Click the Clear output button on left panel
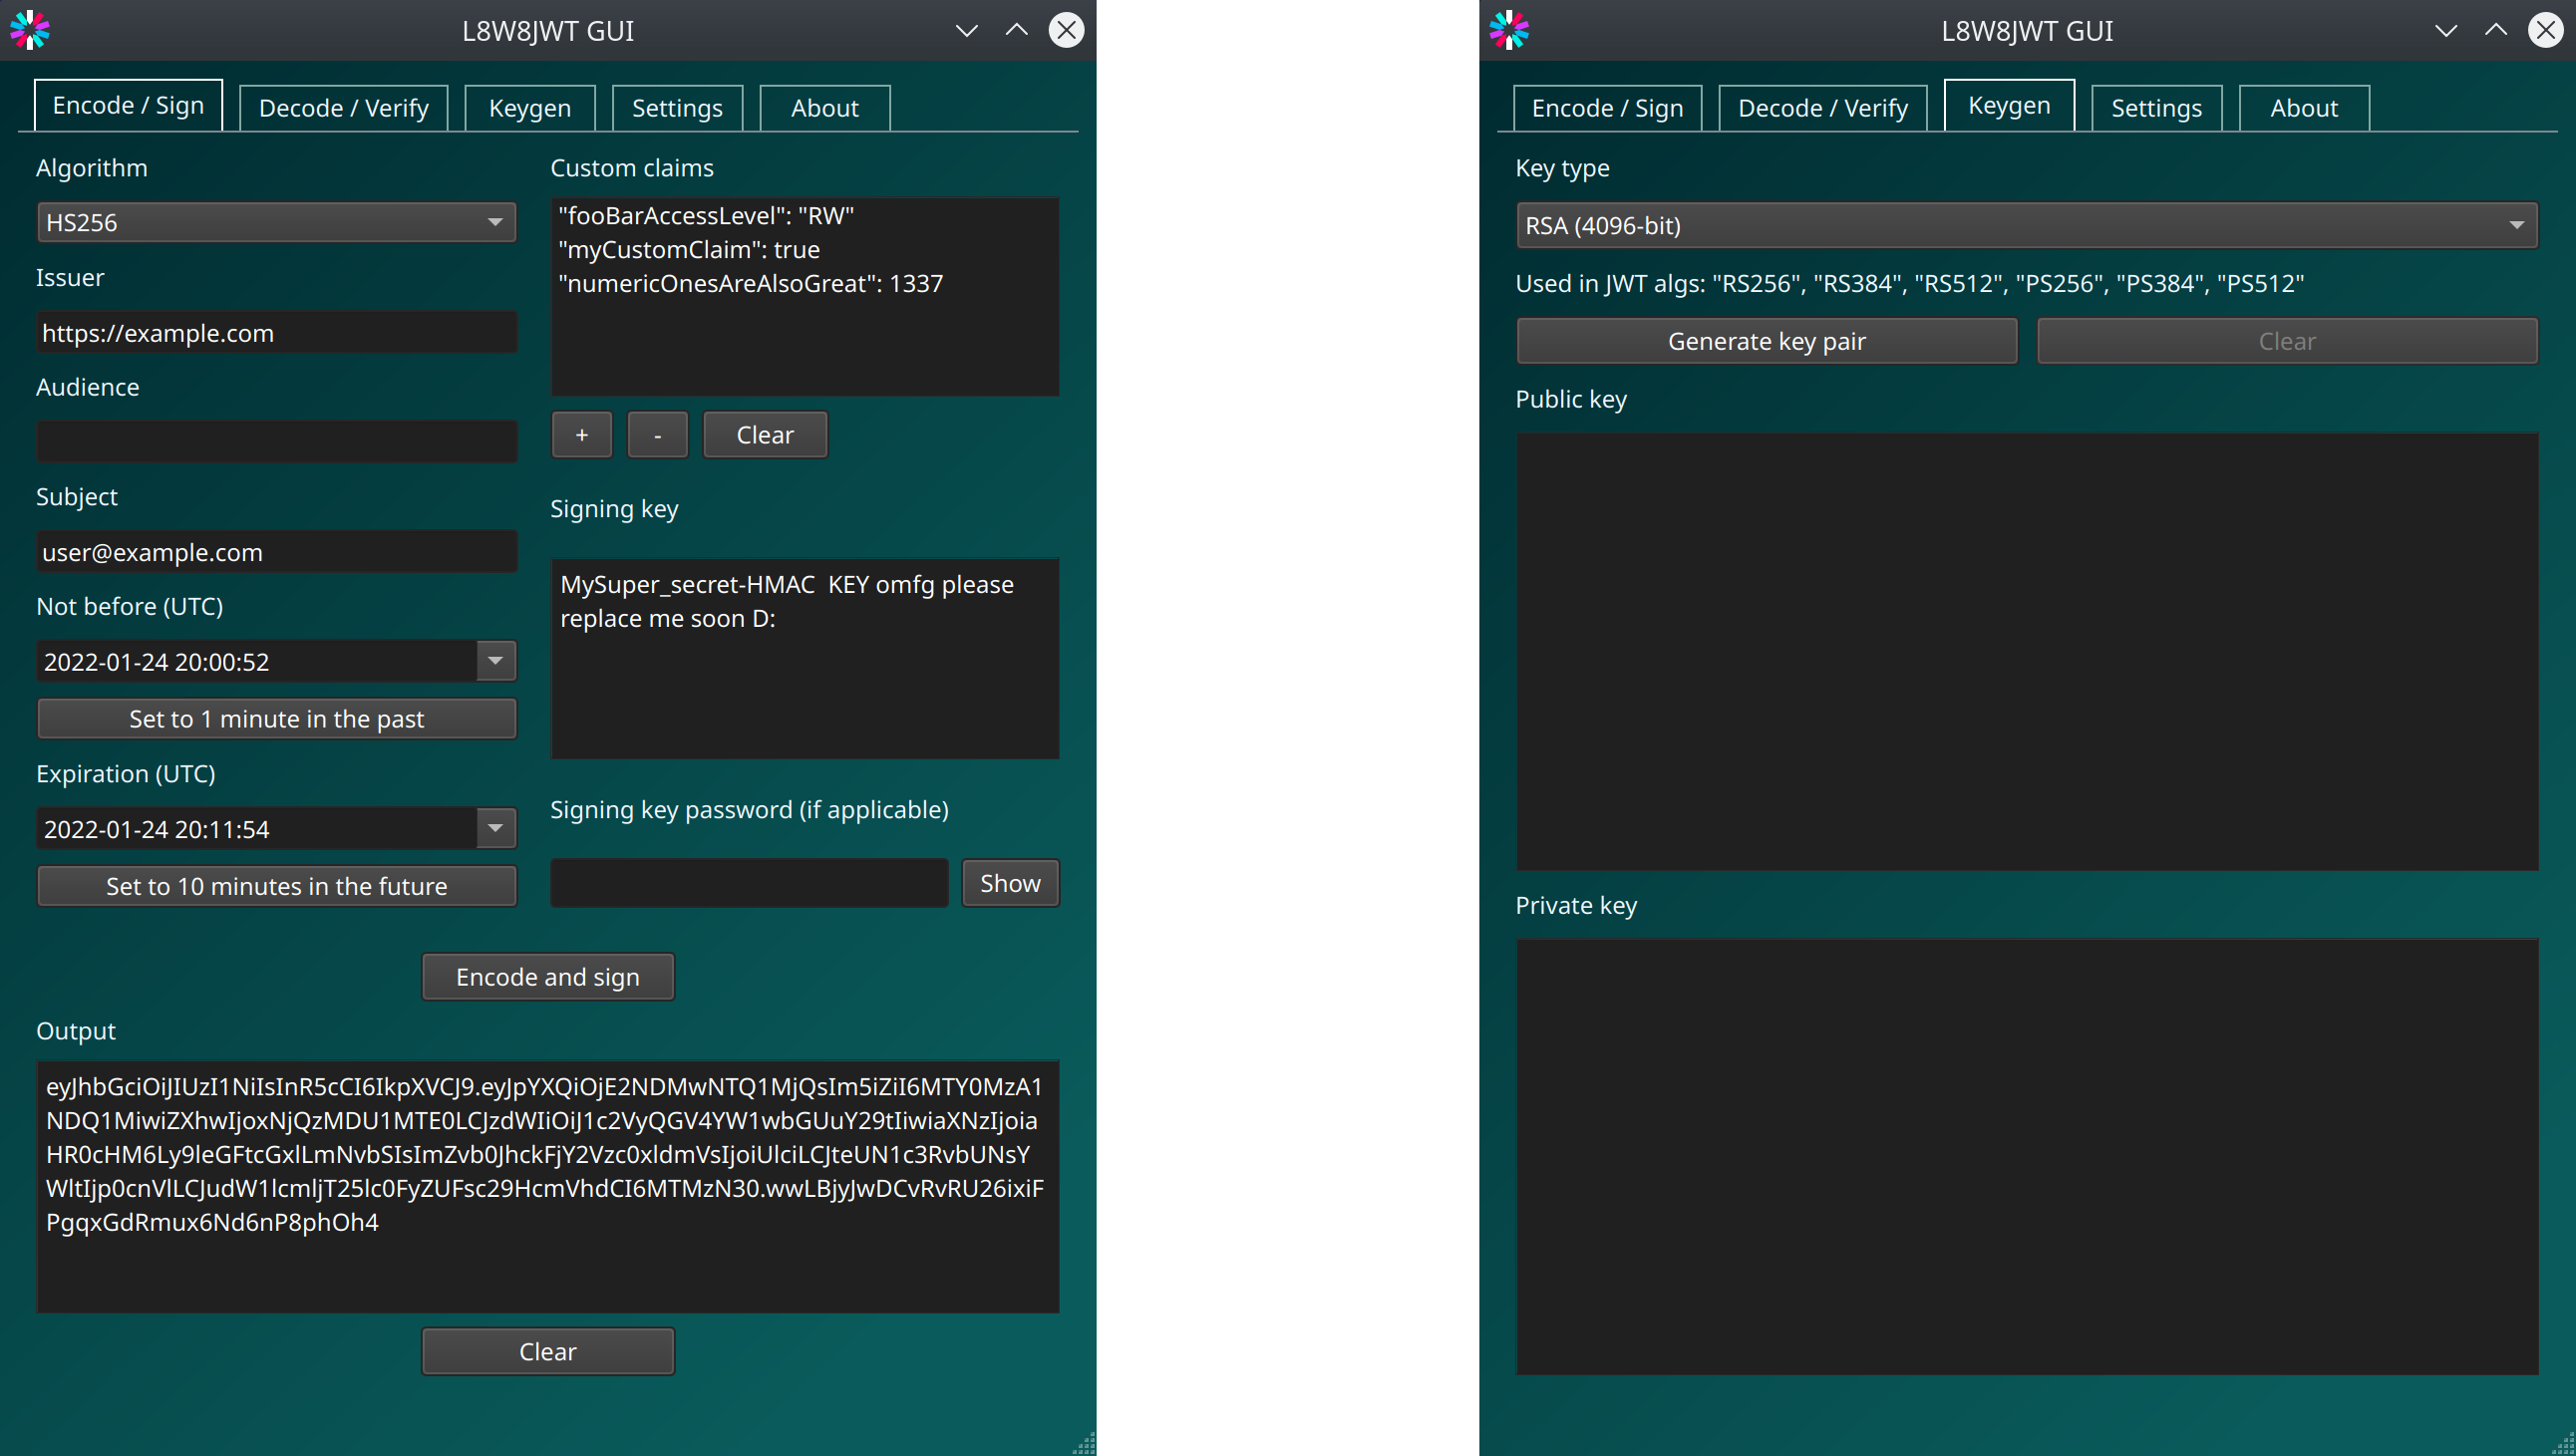This screenshot has height=1456, width=2576. point(546,1349)
